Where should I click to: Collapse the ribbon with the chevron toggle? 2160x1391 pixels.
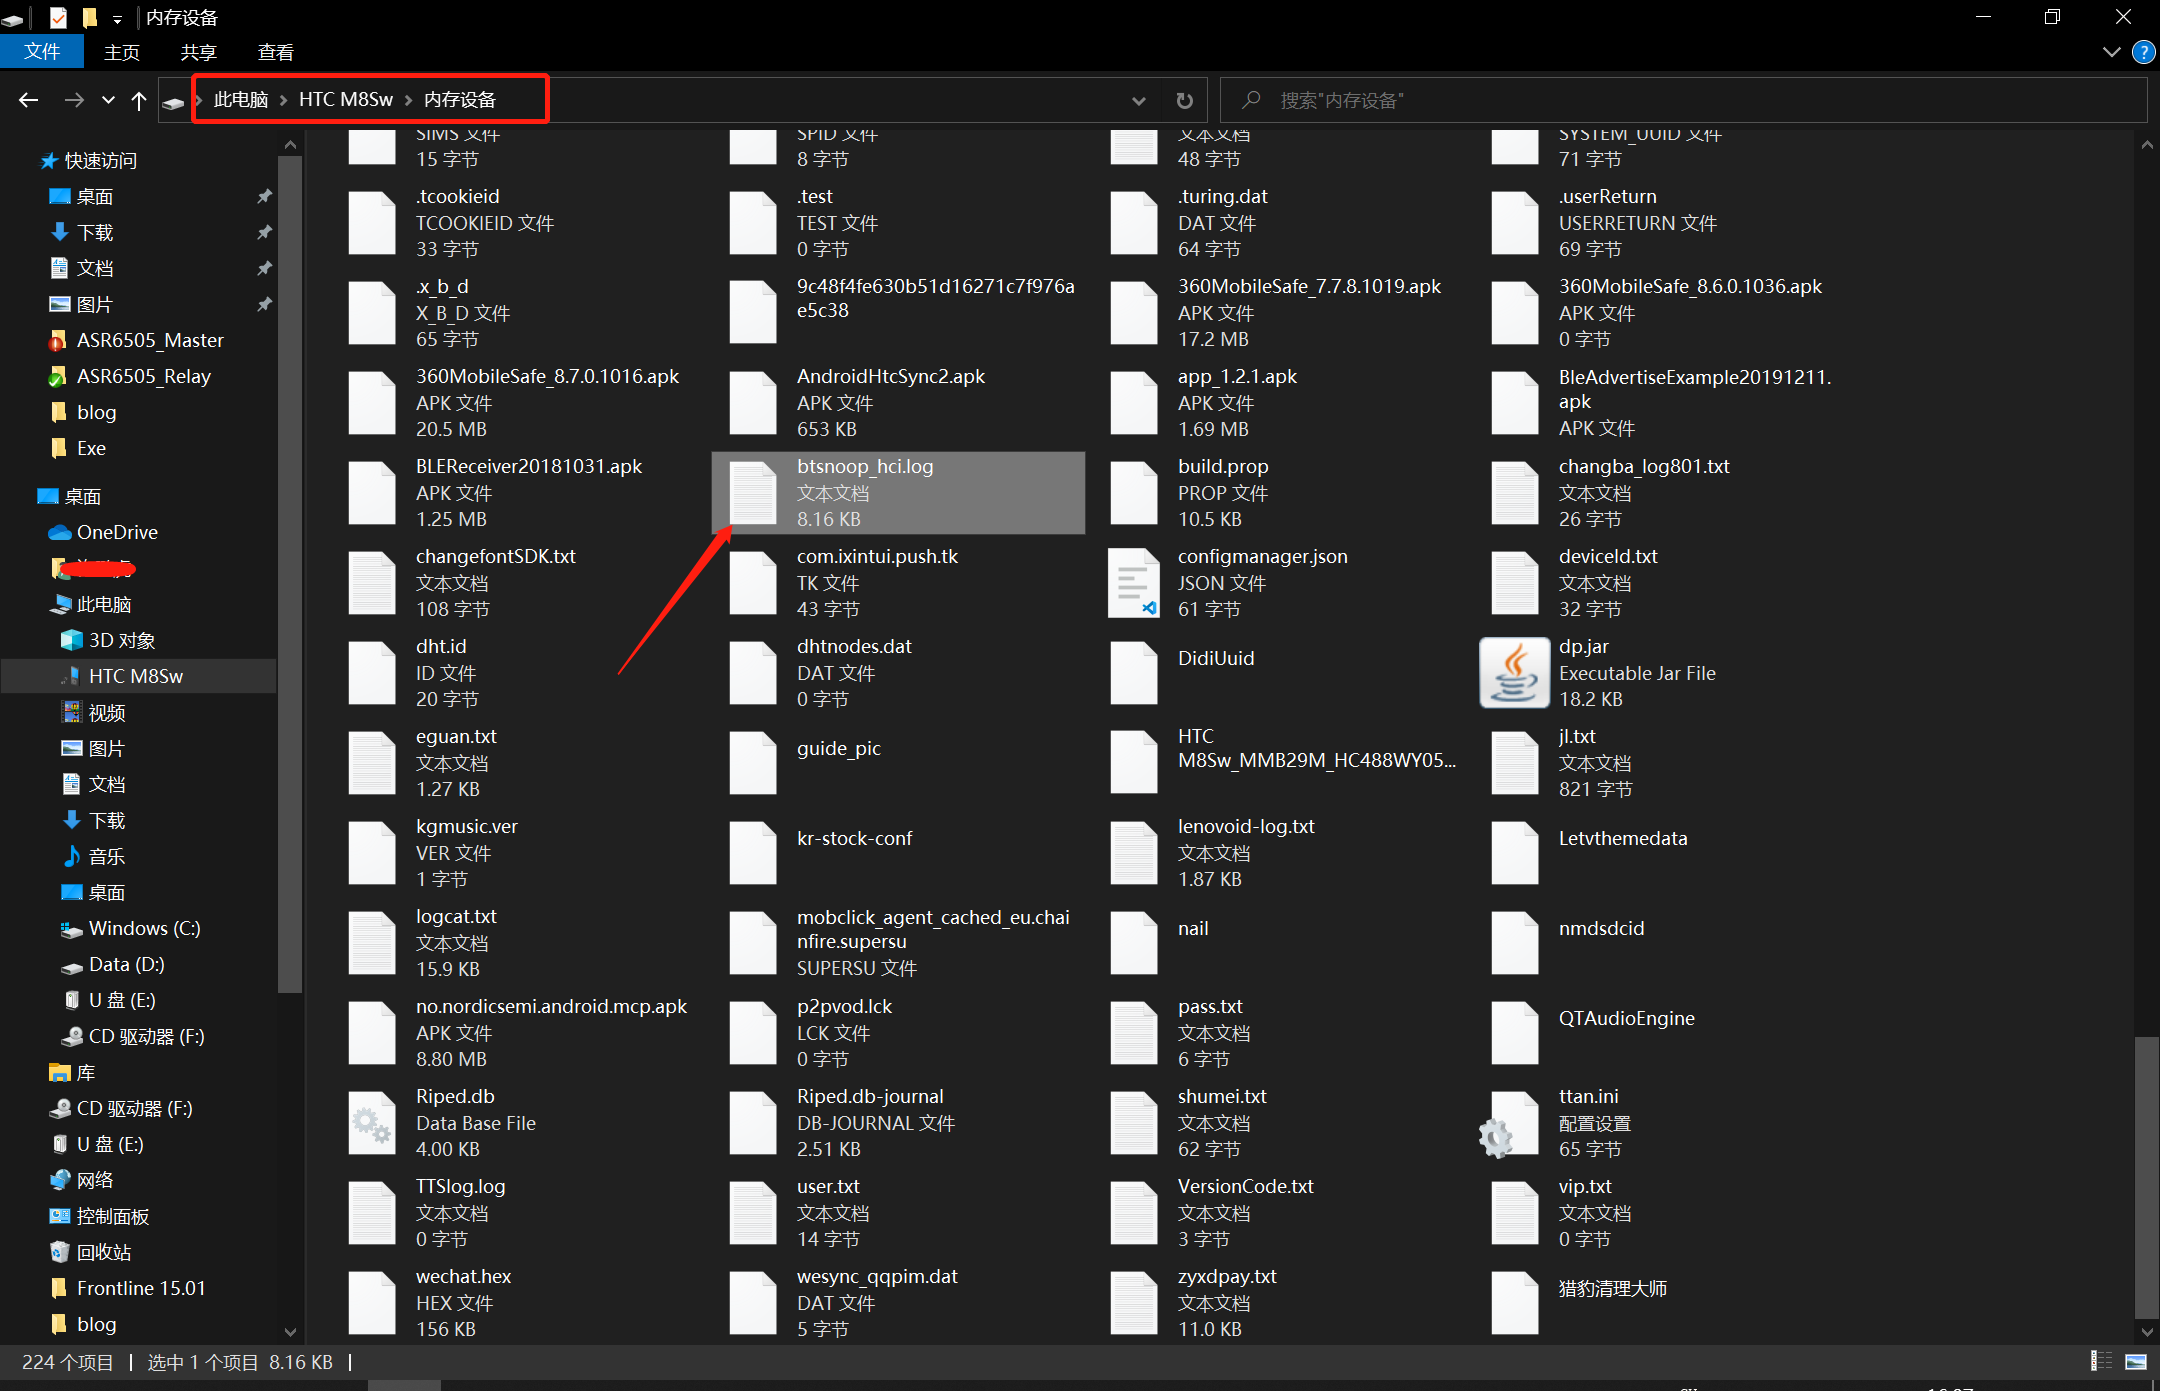(x=2110, y=51)
